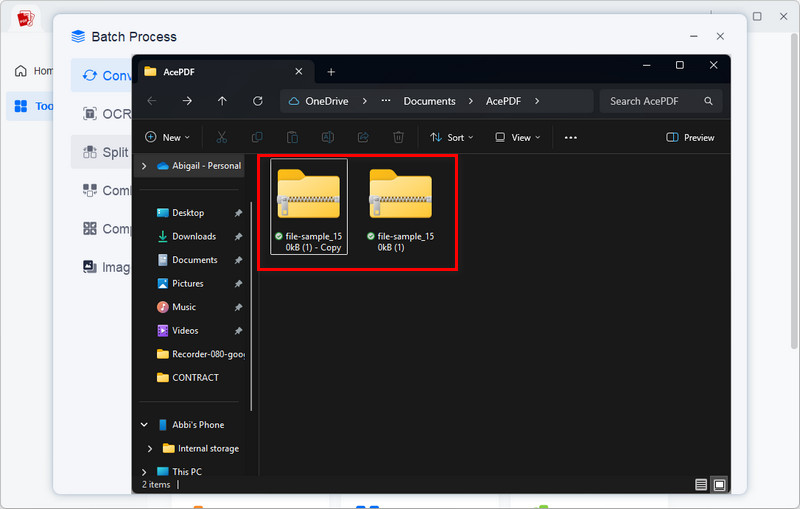
Task: Select the Image option in Batch Process
Action: pos(106,267)
